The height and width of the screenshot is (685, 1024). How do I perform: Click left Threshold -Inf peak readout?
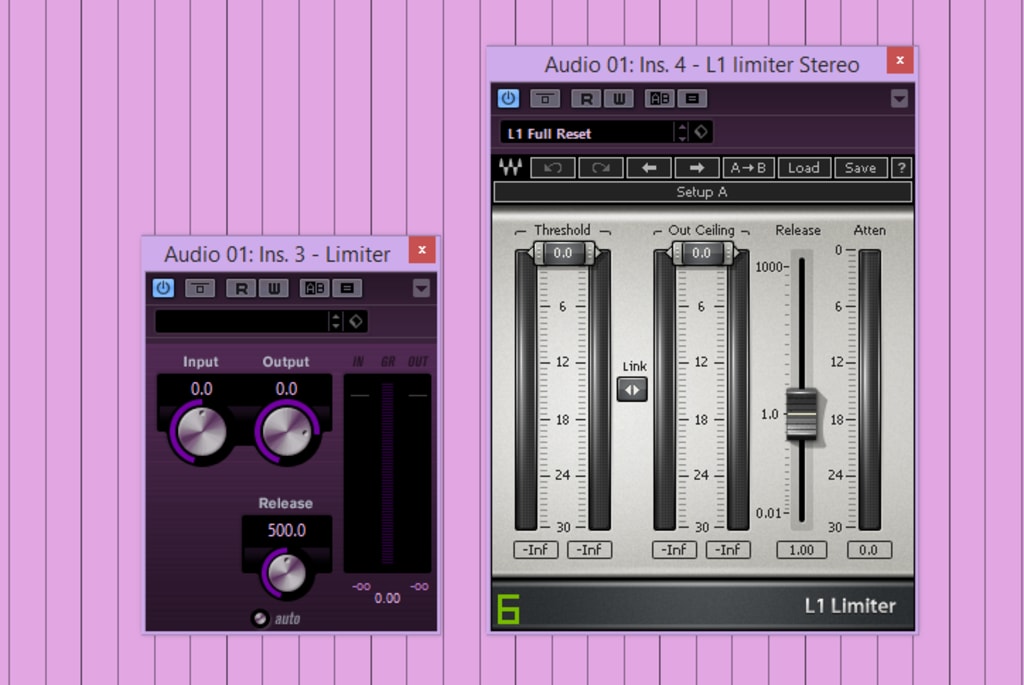tap(536, 550)
